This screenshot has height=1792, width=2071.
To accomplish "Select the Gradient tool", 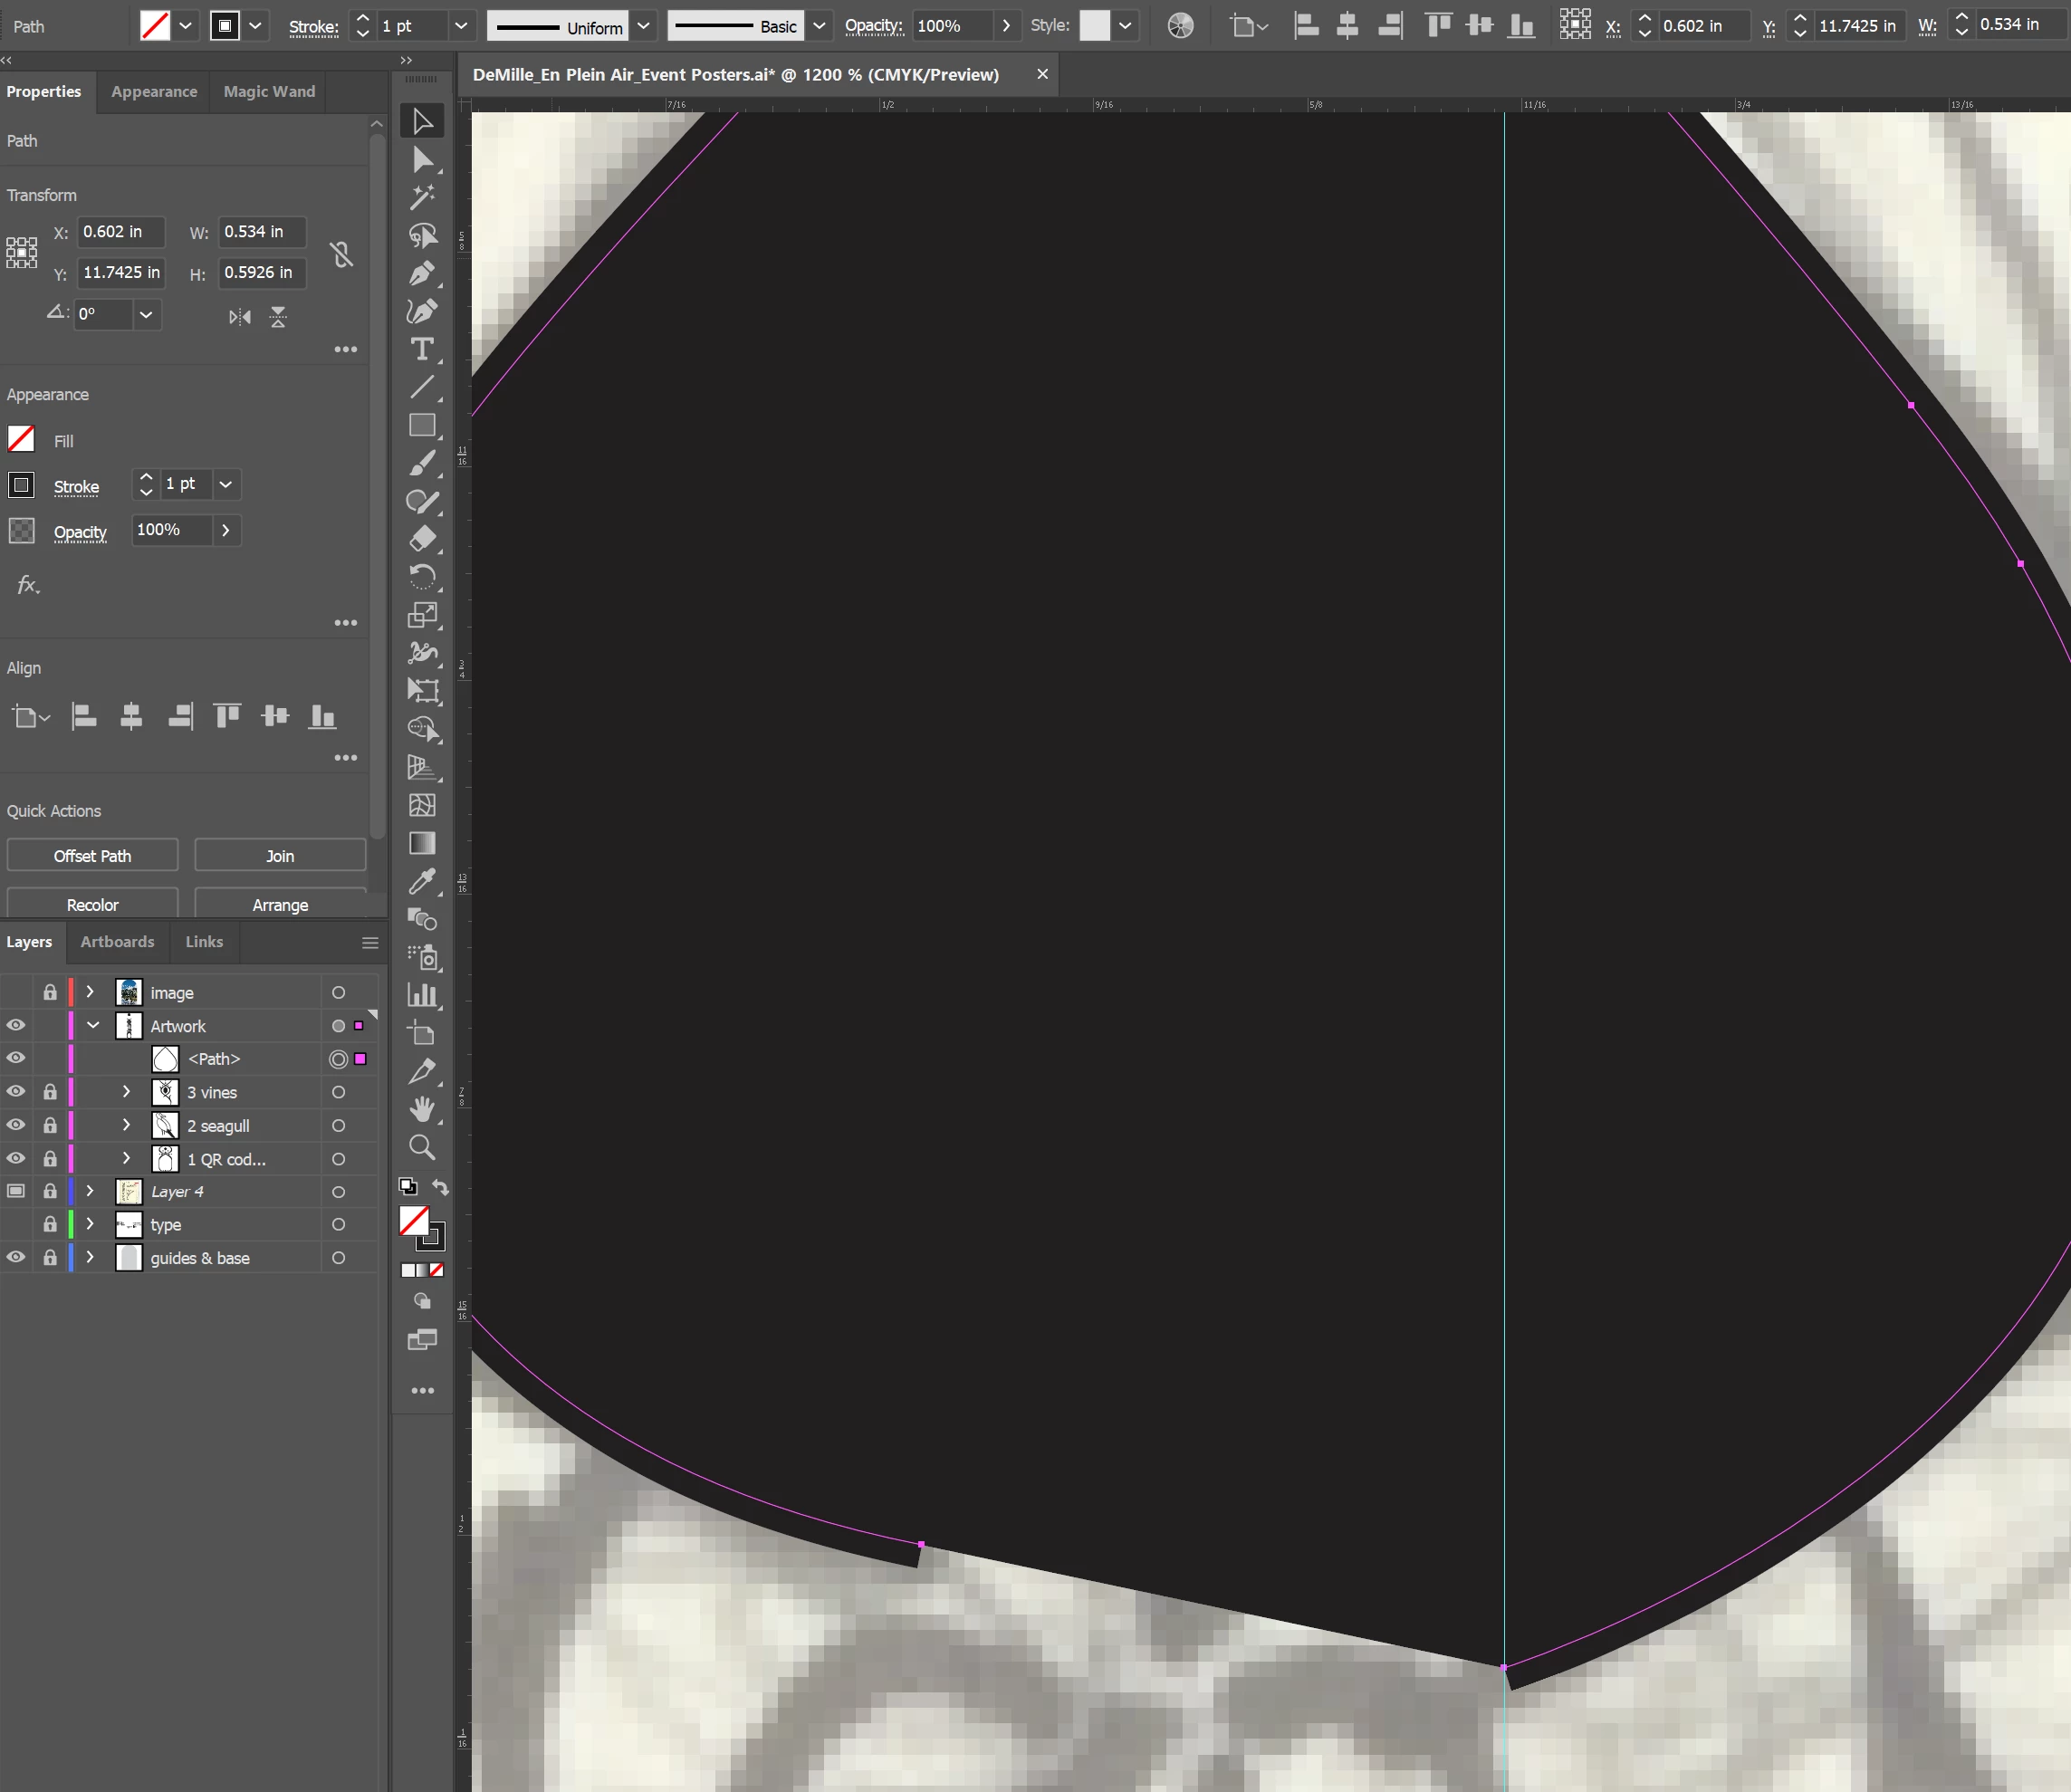I will [x=422, y=843].
